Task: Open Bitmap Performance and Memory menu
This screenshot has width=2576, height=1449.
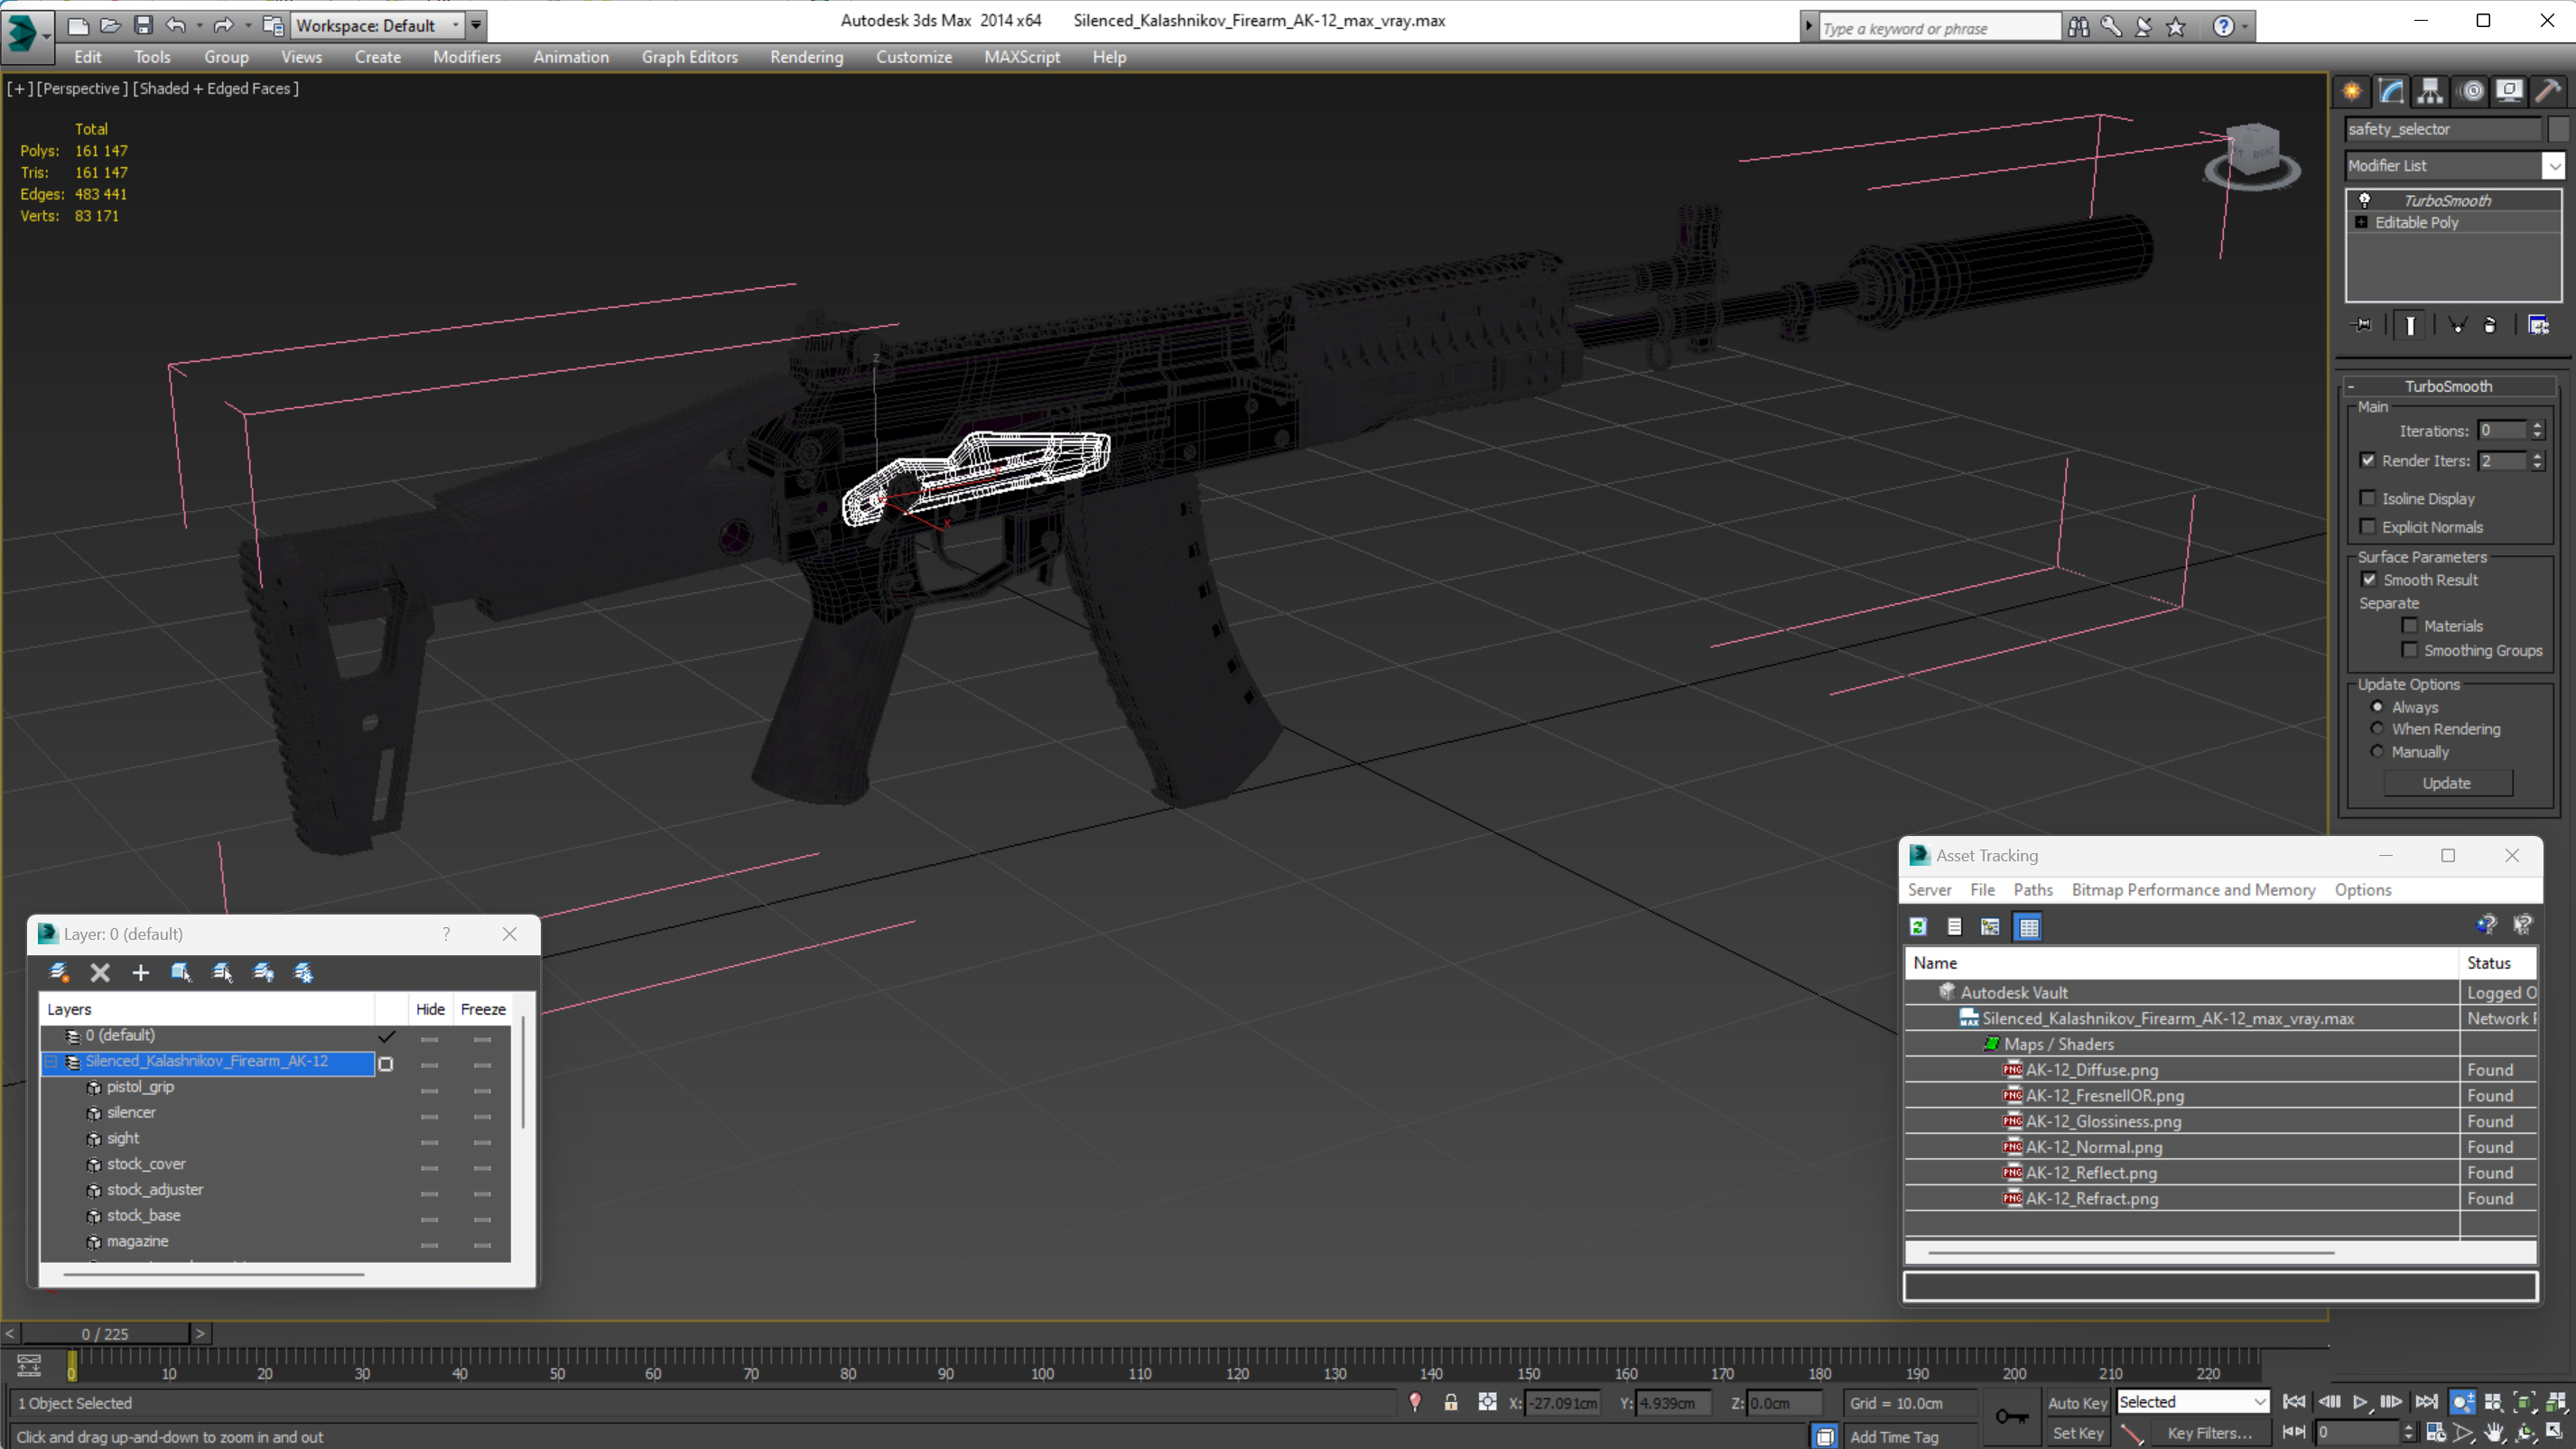Action: [x=2193, y=890]
